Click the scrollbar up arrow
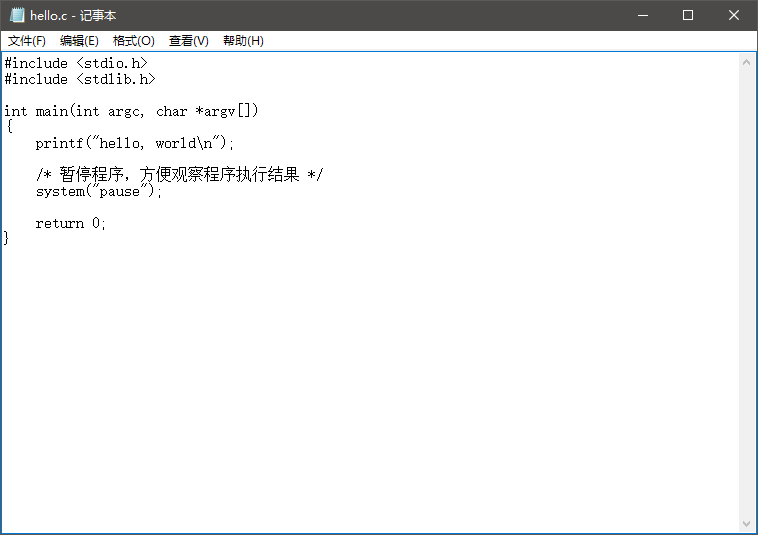 coord(747,62)
